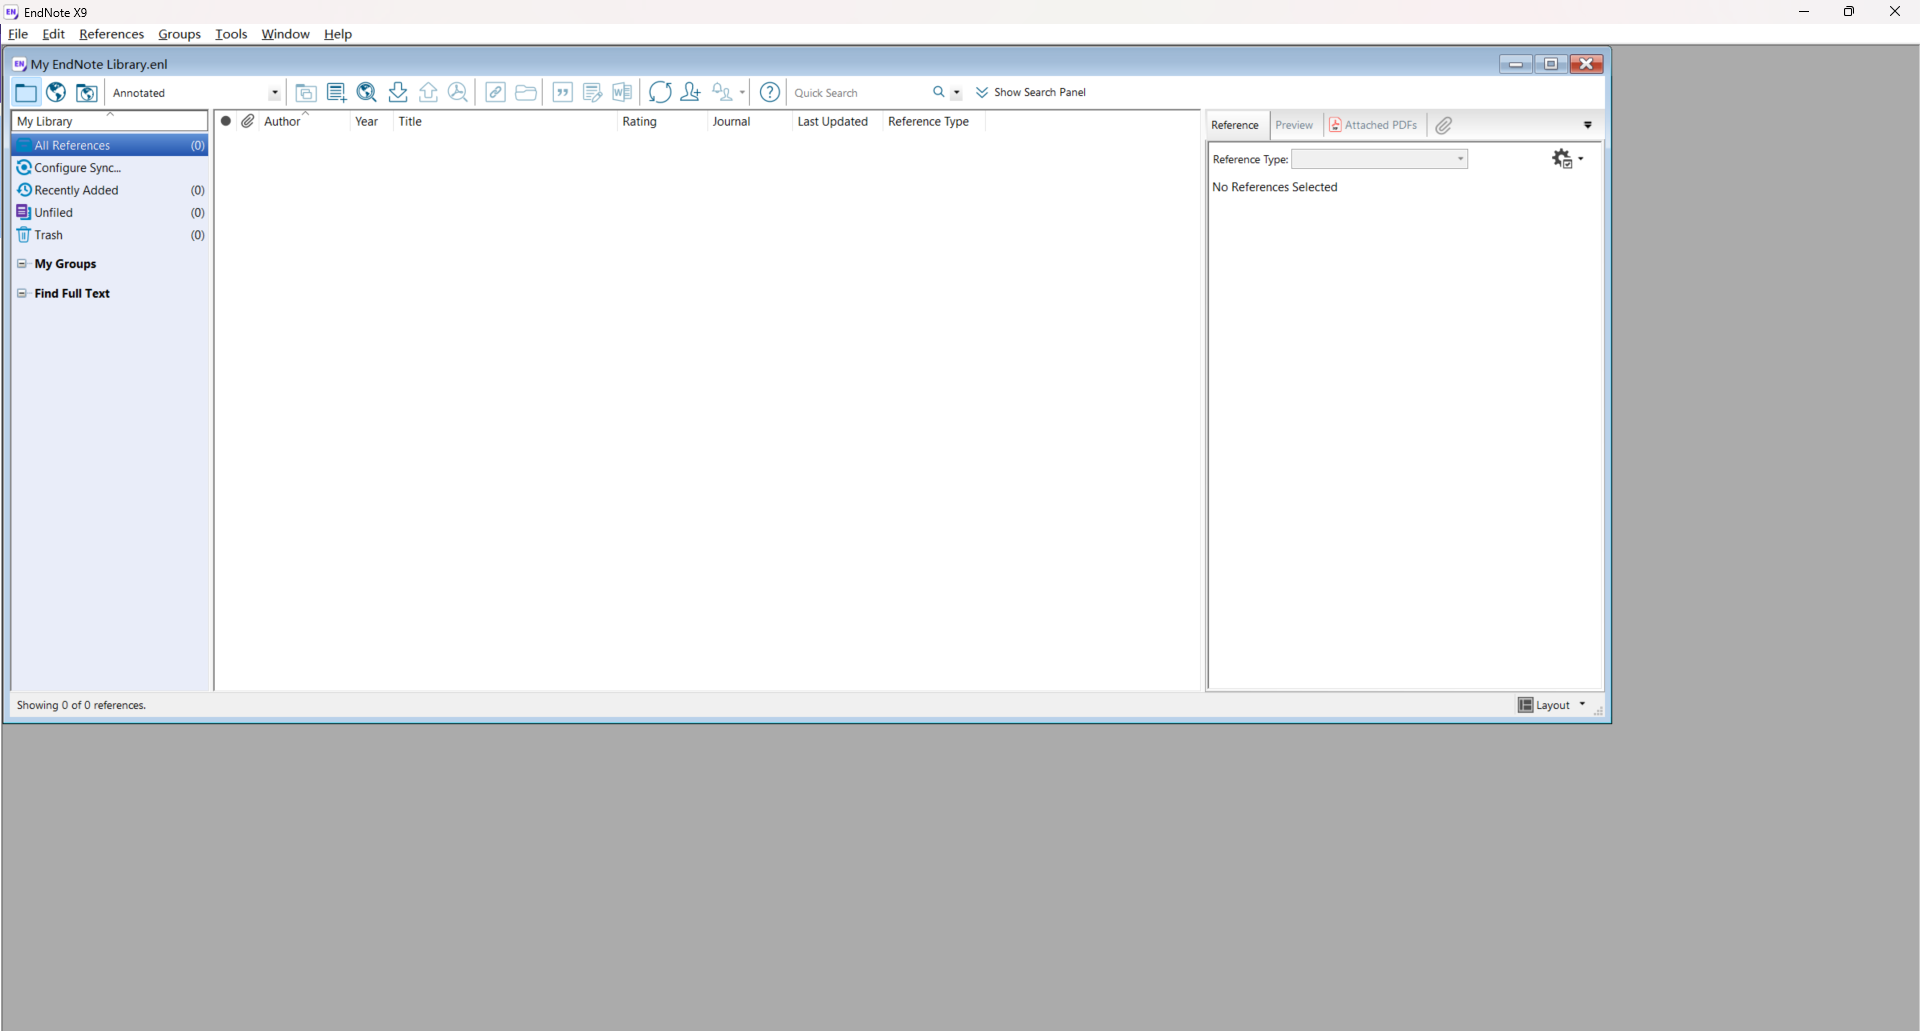Click the Format Bibliography icon
The width and height of the screenshot is (1920, 1031).
click(593, 93)
